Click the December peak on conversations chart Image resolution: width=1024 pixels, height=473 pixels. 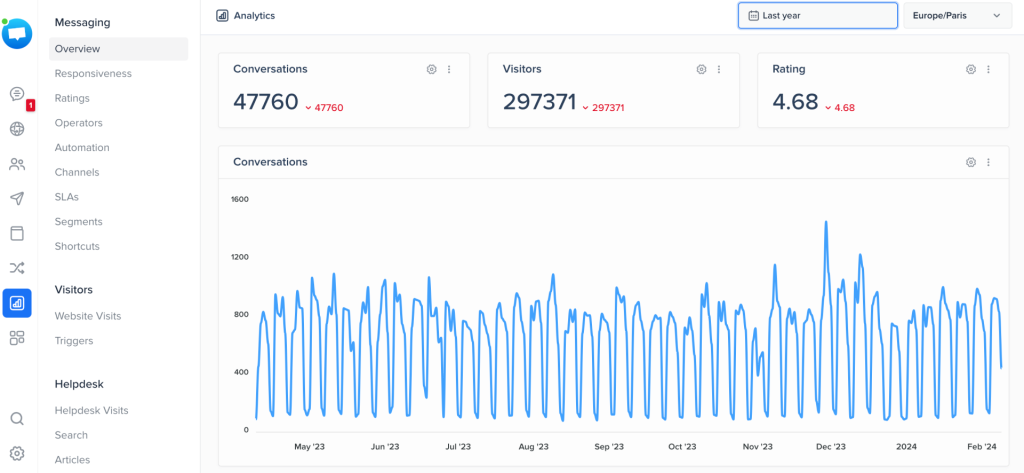(826, 222)
